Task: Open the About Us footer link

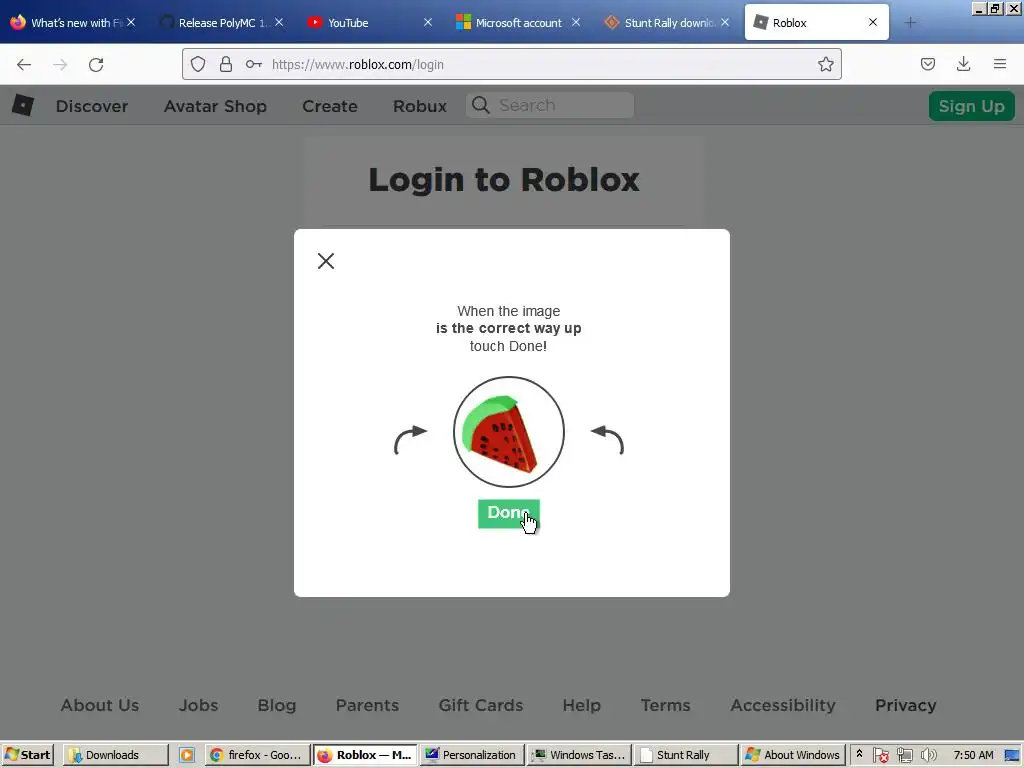Action: point(100,705)
